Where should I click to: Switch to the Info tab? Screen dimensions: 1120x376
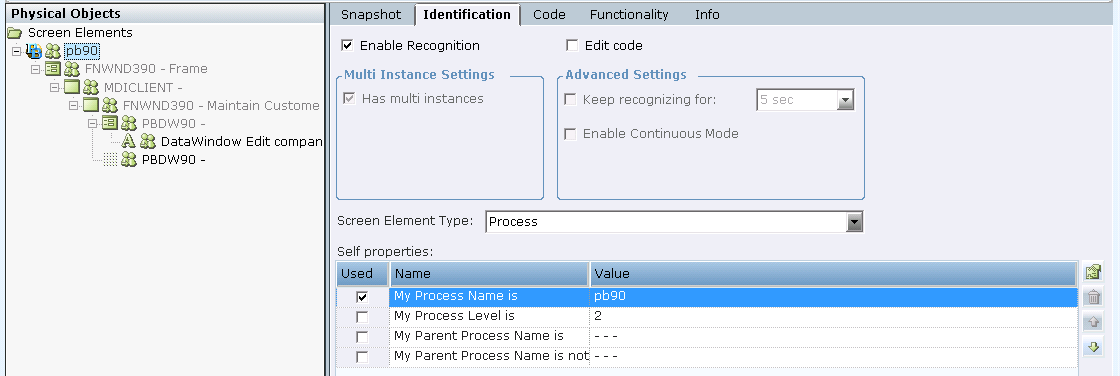pos(707,14)
